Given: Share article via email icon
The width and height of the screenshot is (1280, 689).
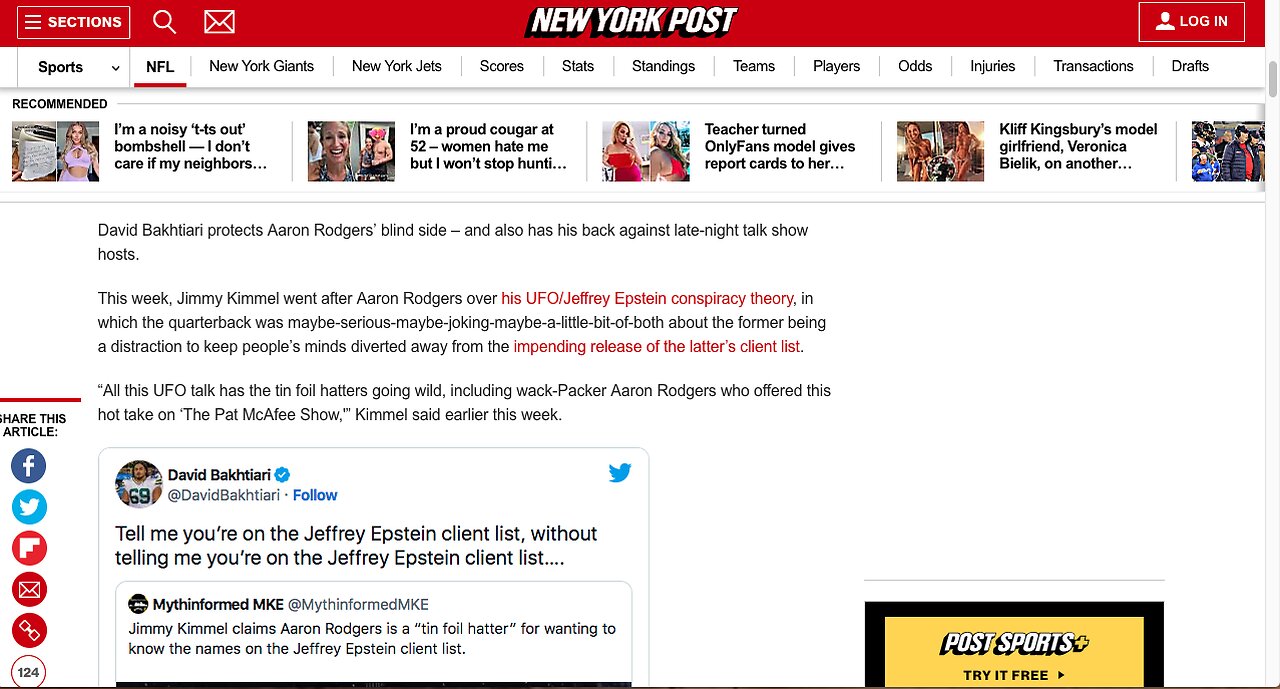Looking at the screenshot, I should point(29,589).
